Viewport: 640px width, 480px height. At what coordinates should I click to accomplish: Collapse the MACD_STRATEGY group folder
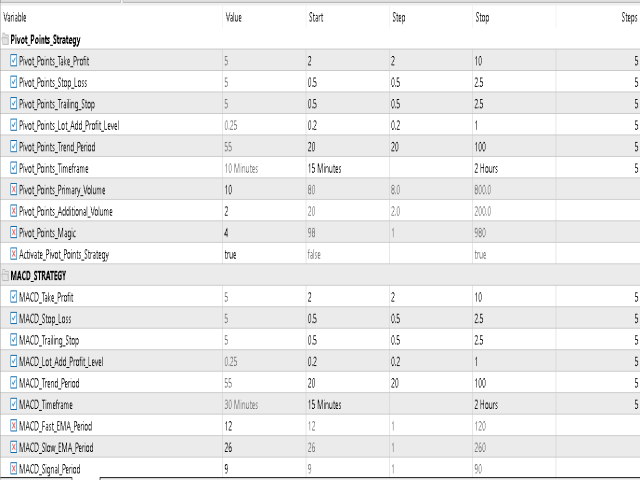coord(5,276)
